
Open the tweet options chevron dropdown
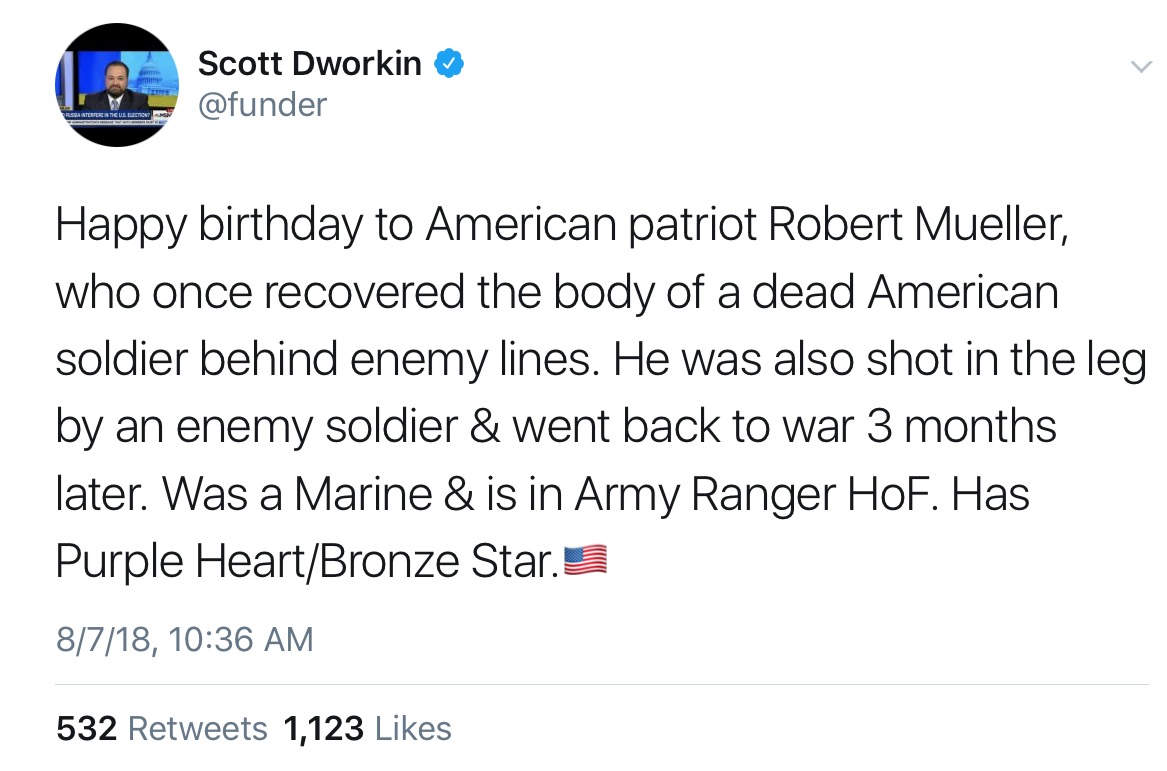pyautogui.click(x=1139, y=67)
